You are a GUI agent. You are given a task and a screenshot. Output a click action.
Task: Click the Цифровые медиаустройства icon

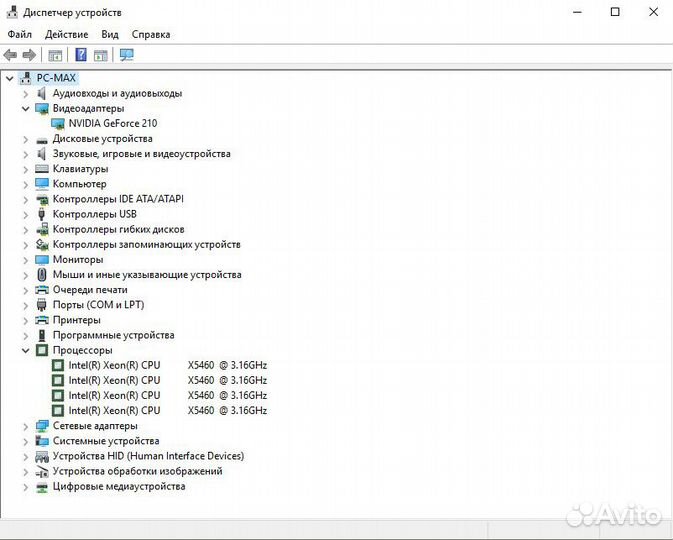(x=42, y=486)
